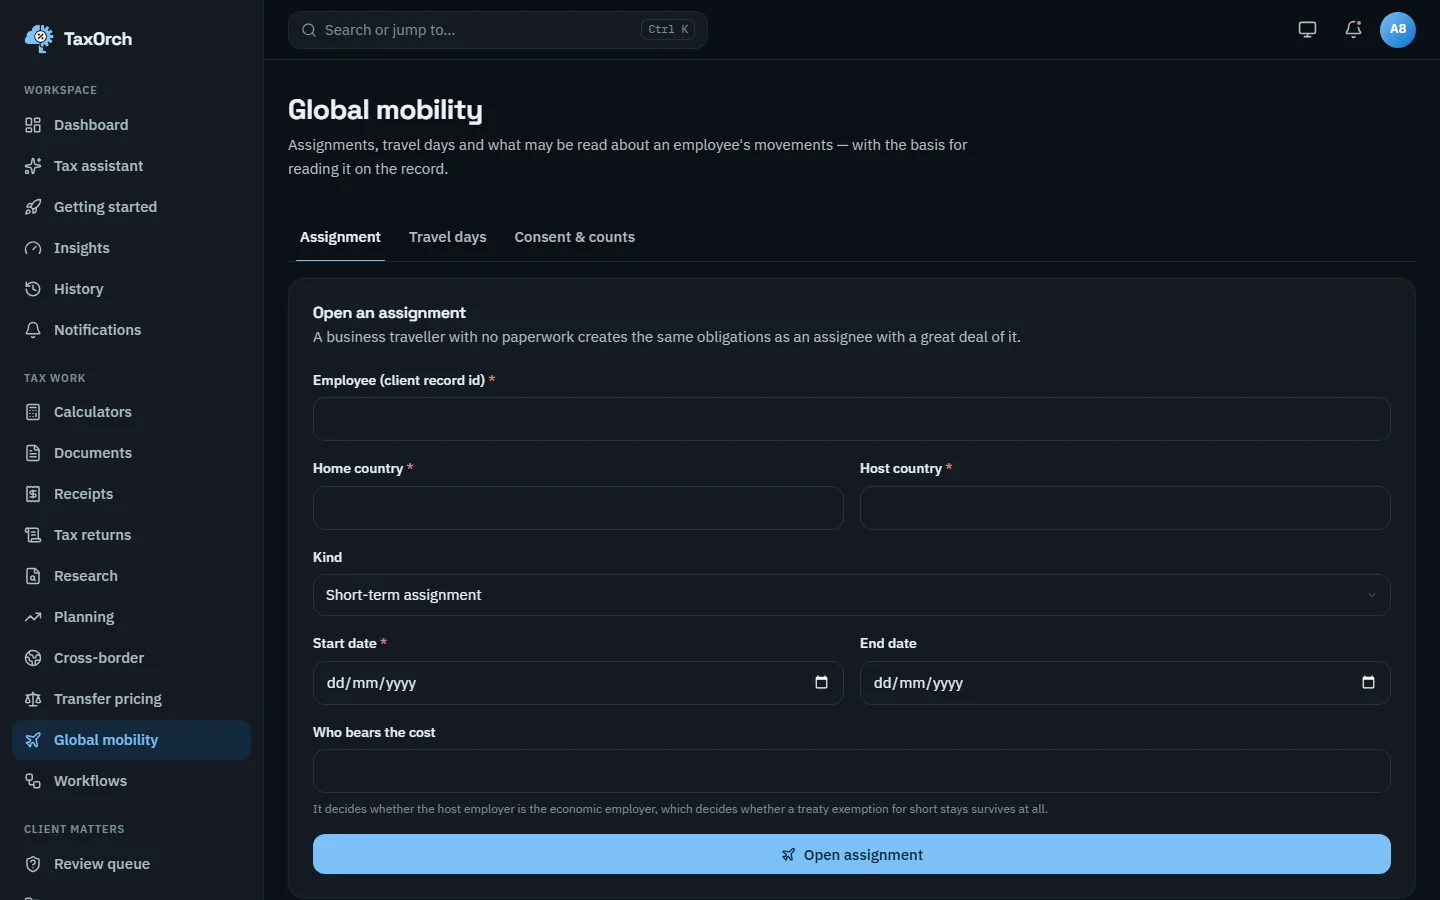
Task: Open Dashboard from the sidebar
Action: [x=131, y=125]
